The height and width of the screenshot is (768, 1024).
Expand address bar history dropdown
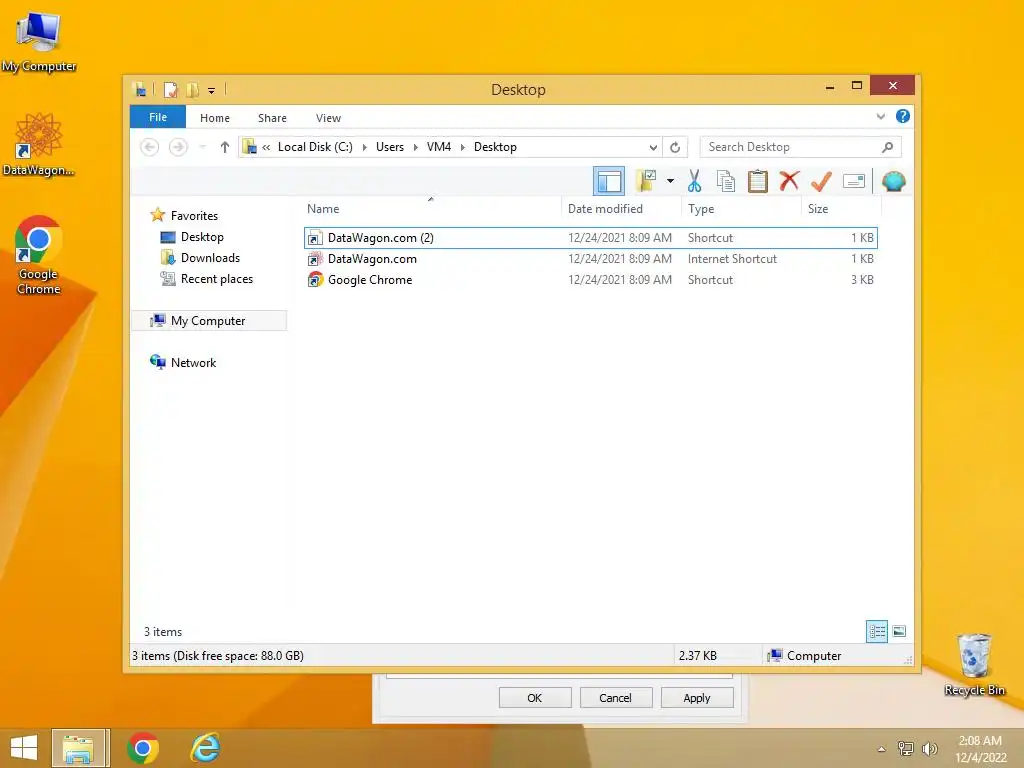pyautogui.click(x=653, y=147)
